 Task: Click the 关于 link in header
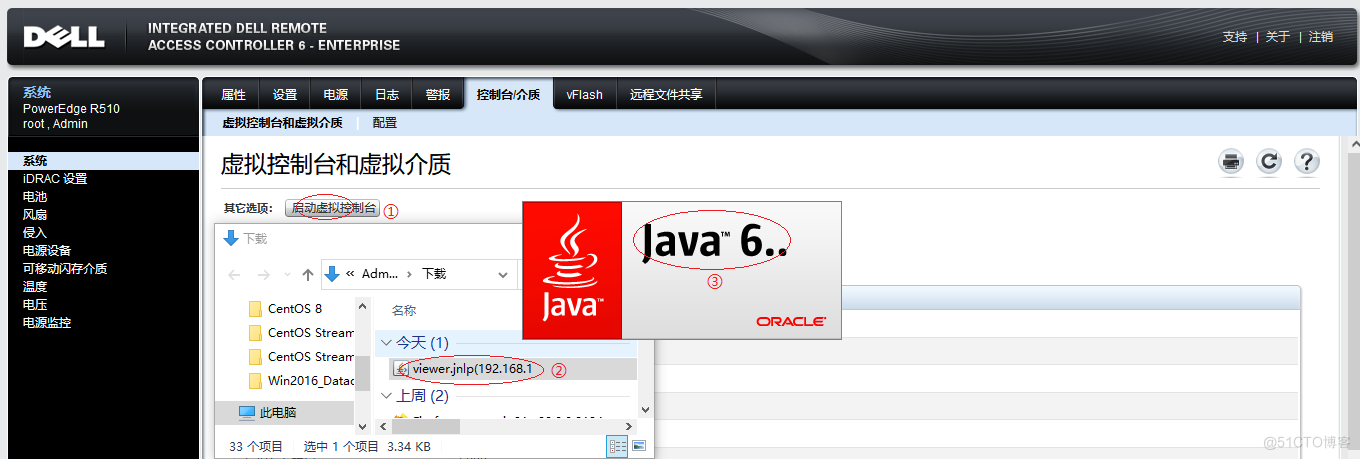tap(1278, 37)
